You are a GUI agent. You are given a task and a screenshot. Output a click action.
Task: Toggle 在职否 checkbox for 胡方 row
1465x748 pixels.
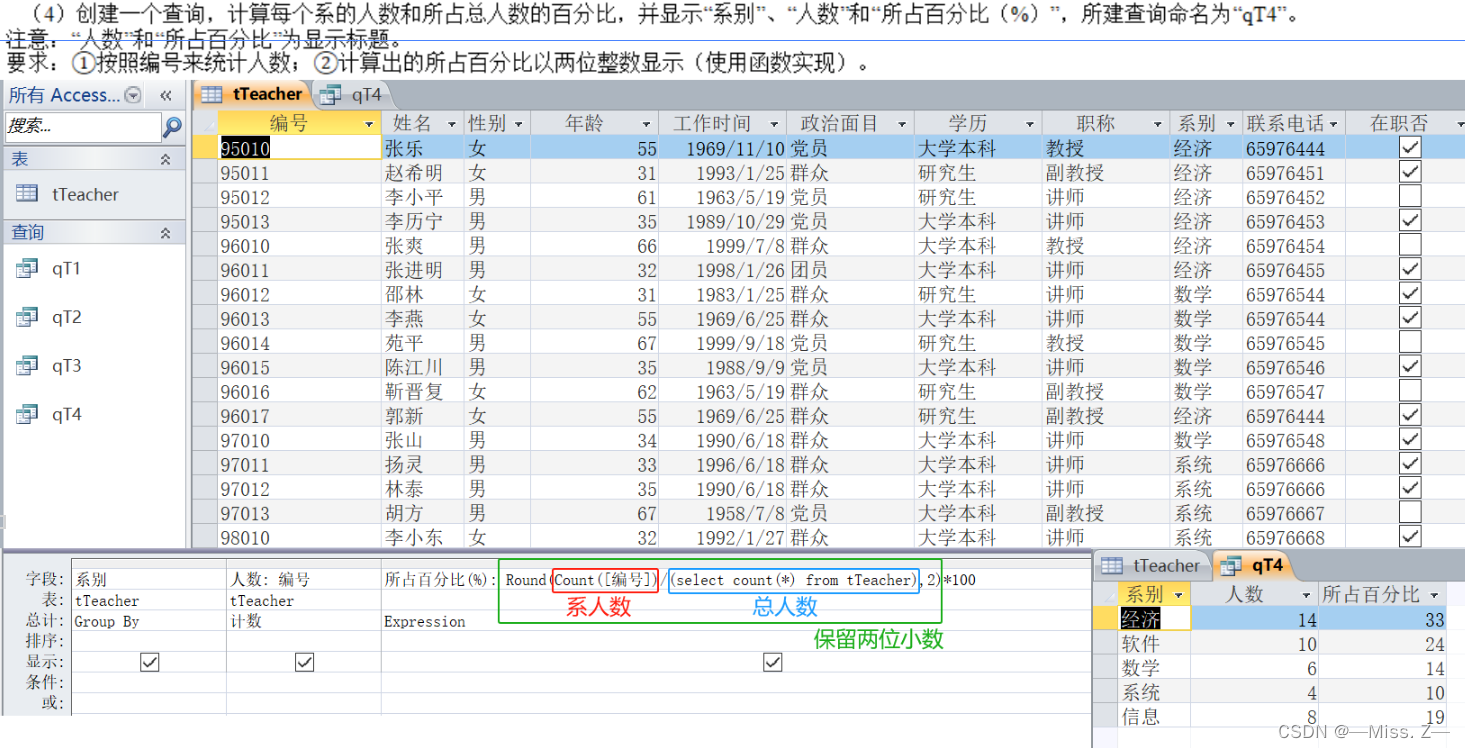coord(1410,512)
